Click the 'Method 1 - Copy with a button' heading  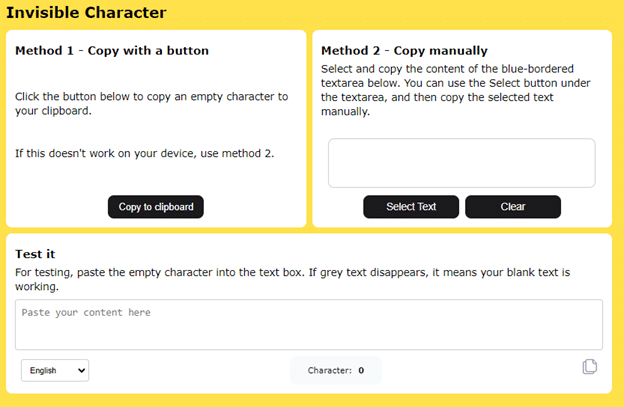pyautogui.click(x=112, y=51)
